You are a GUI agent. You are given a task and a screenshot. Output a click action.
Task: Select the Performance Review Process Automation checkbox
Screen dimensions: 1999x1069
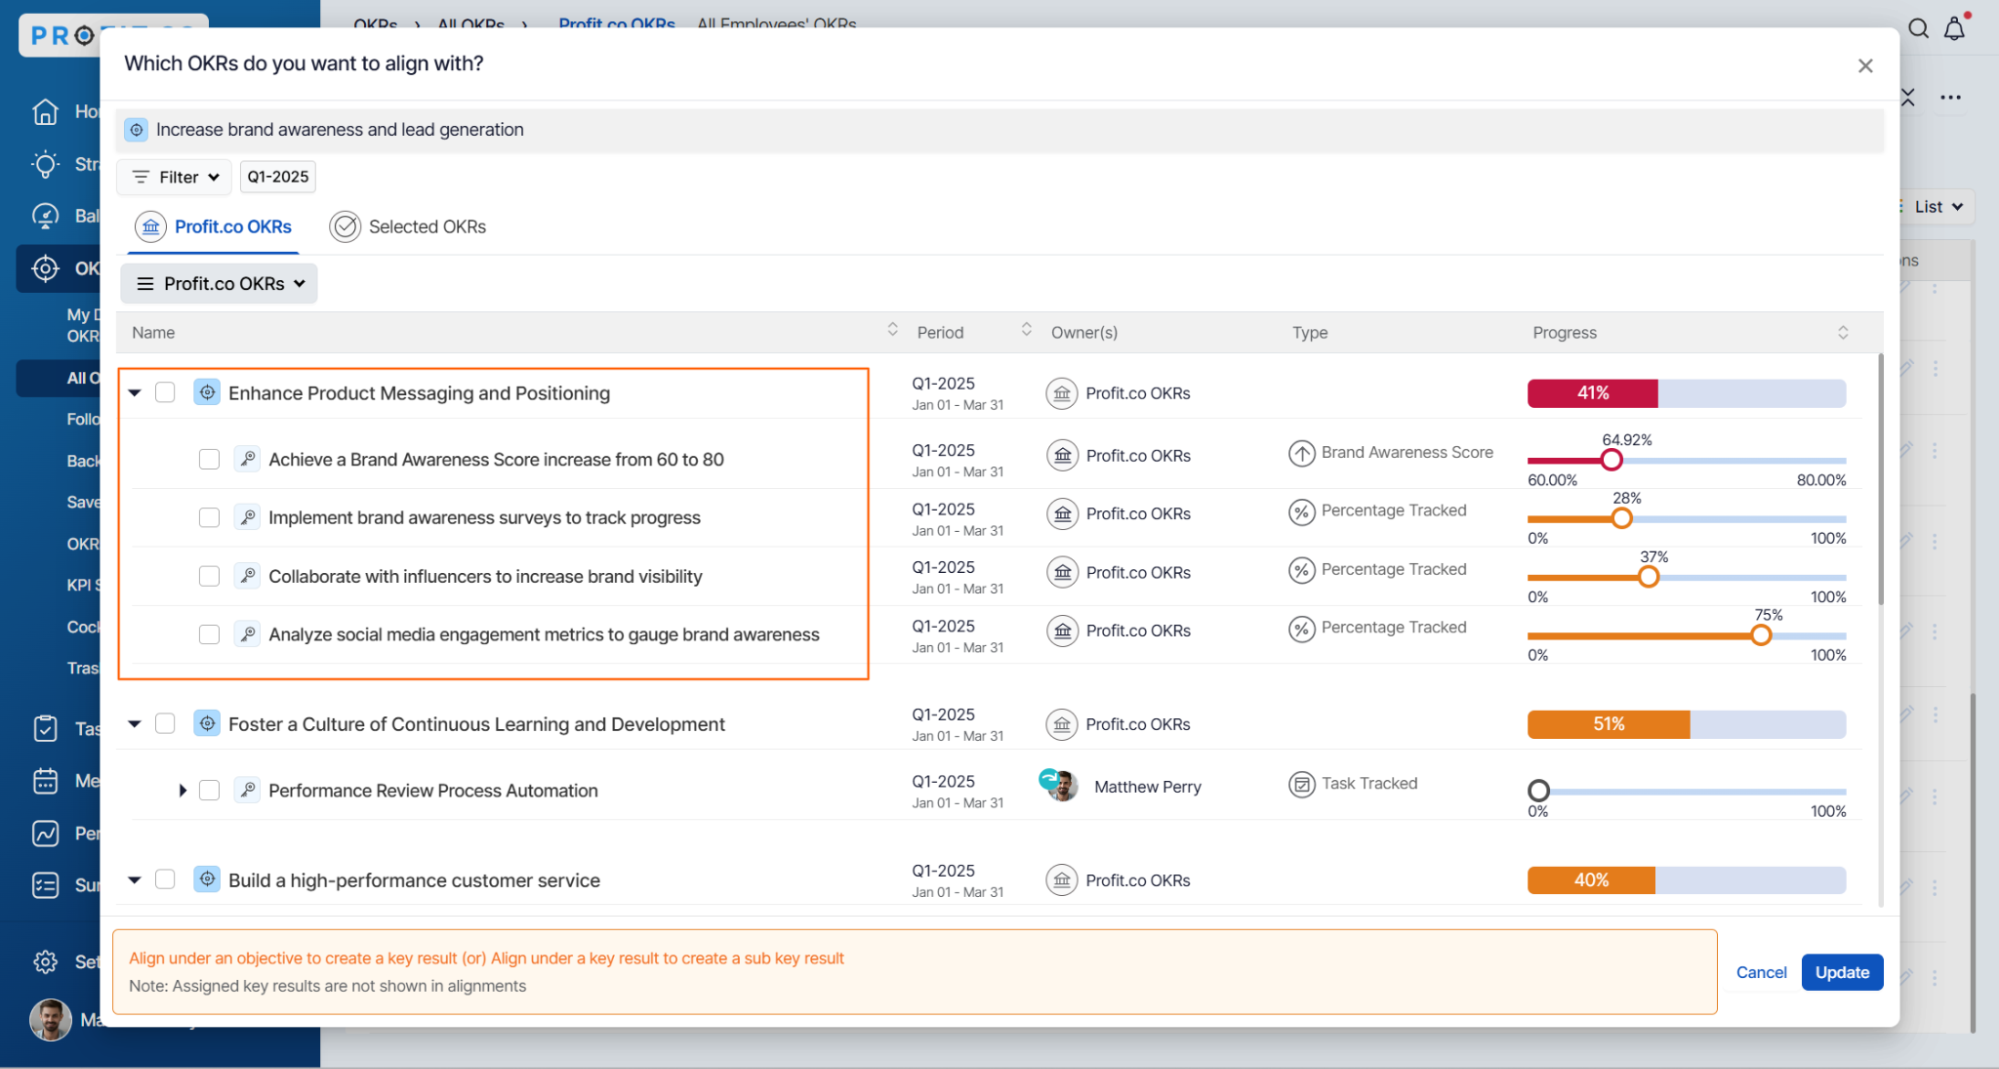point(209,790)
